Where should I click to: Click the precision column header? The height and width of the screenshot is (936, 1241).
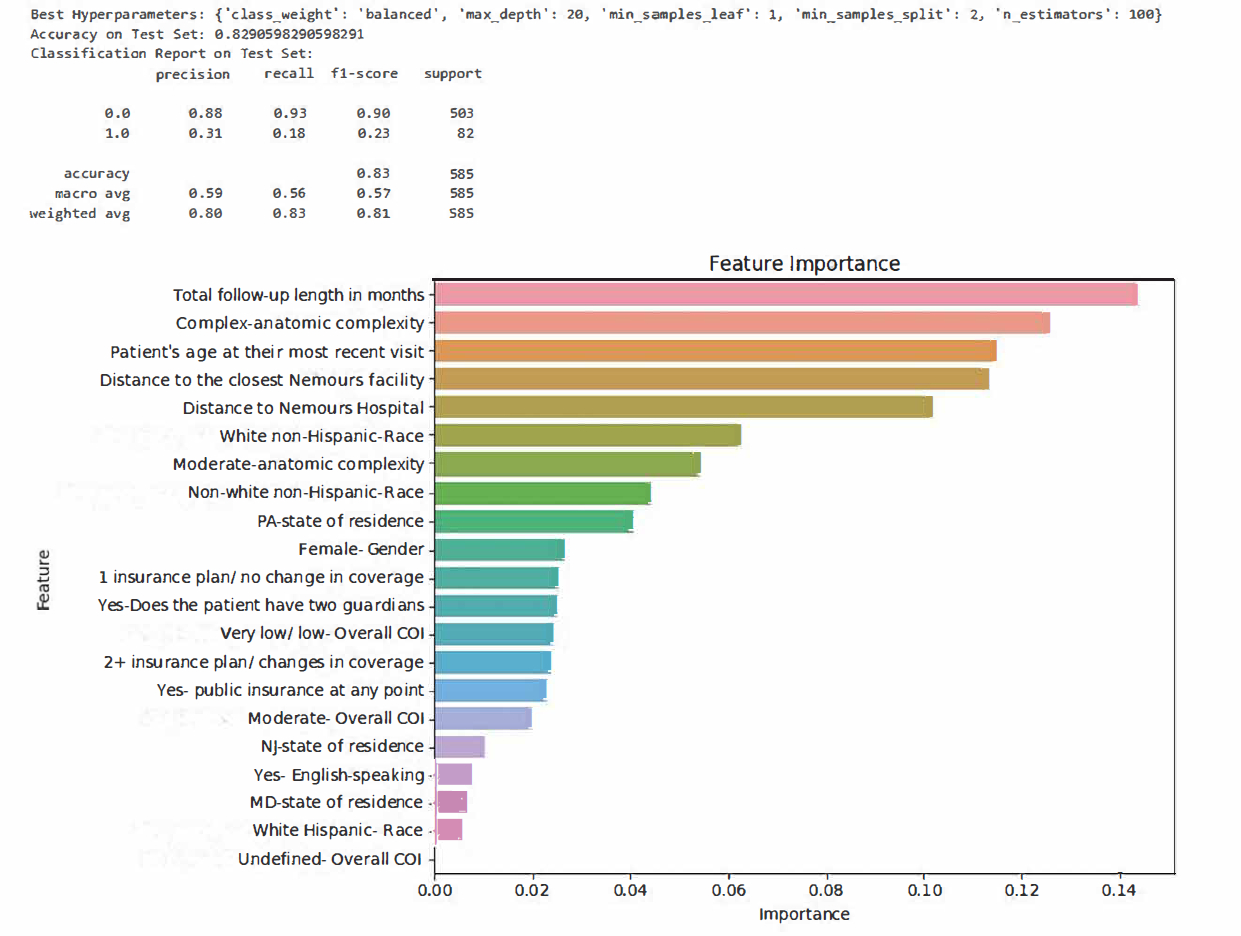[192, 74]
